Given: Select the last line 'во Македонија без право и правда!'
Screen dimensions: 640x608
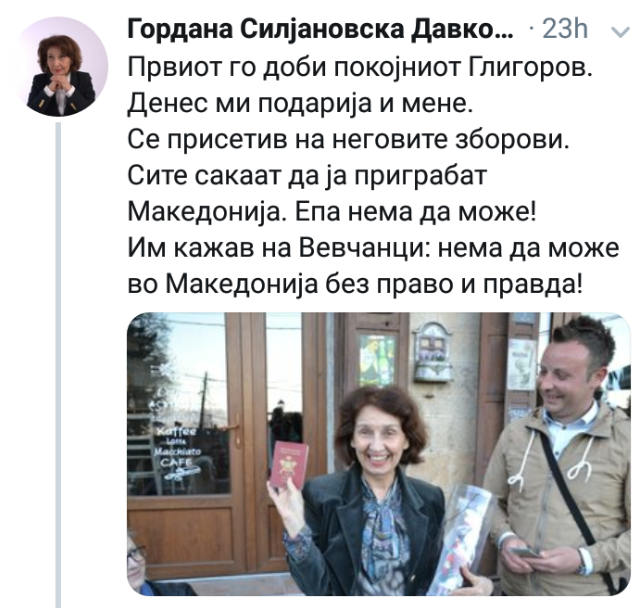Looking at the screenshot, I should click(x=355, y=284).
